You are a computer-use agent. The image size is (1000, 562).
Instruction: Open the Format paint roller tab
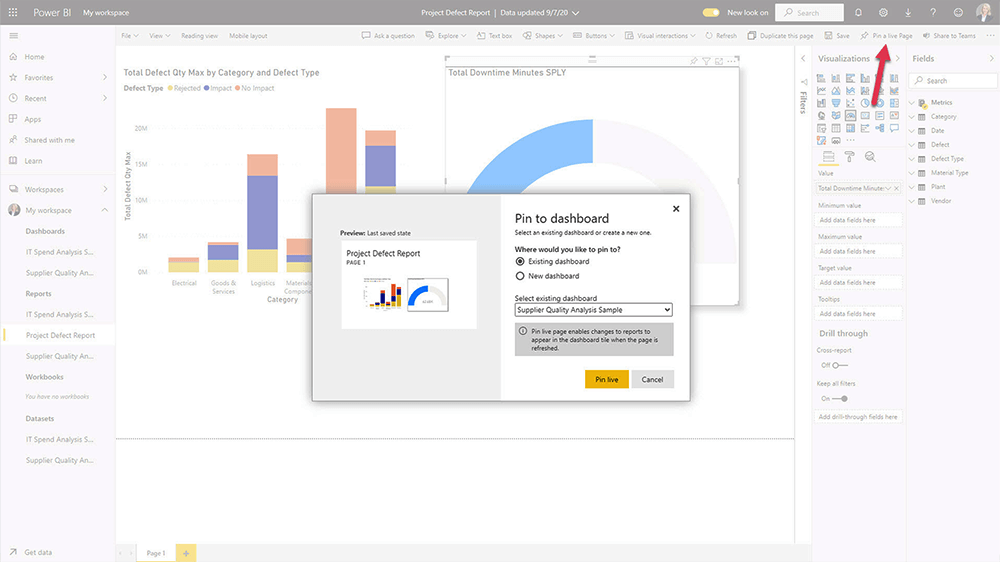pos(849,157)
